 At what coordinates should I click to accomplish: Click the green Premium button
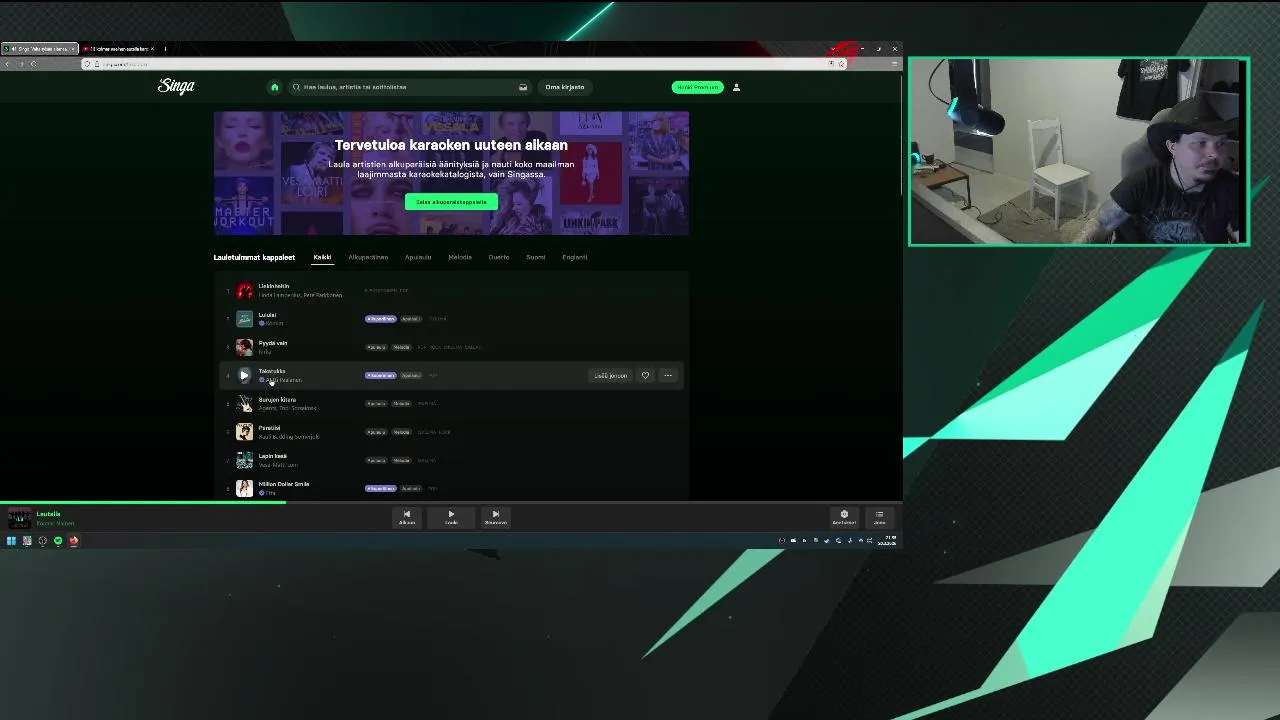[697, 87]
